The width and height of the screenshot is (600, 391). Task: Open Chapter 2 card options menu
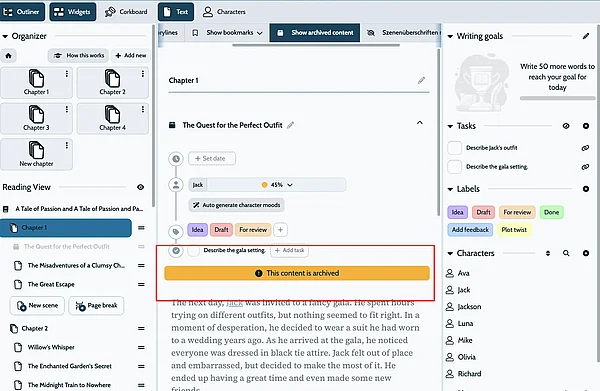143,74
